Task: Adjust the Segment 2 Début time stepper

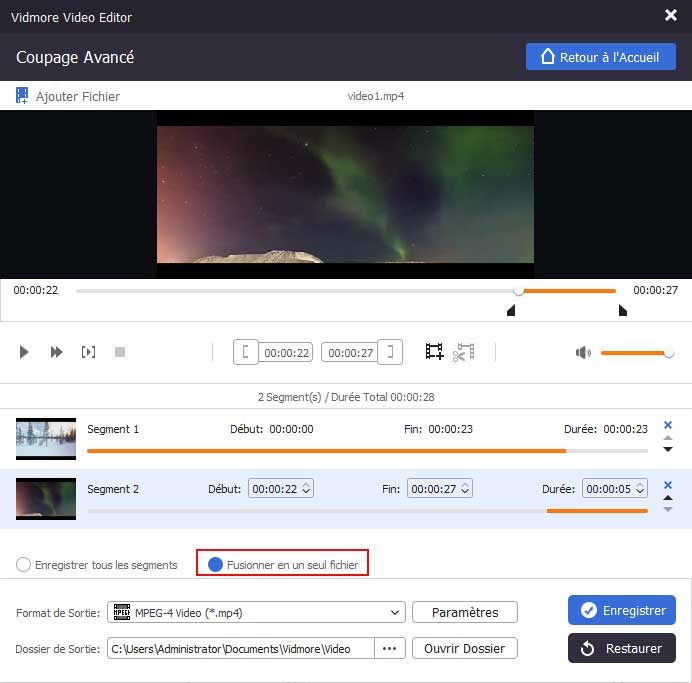Action: pos(307,489)
